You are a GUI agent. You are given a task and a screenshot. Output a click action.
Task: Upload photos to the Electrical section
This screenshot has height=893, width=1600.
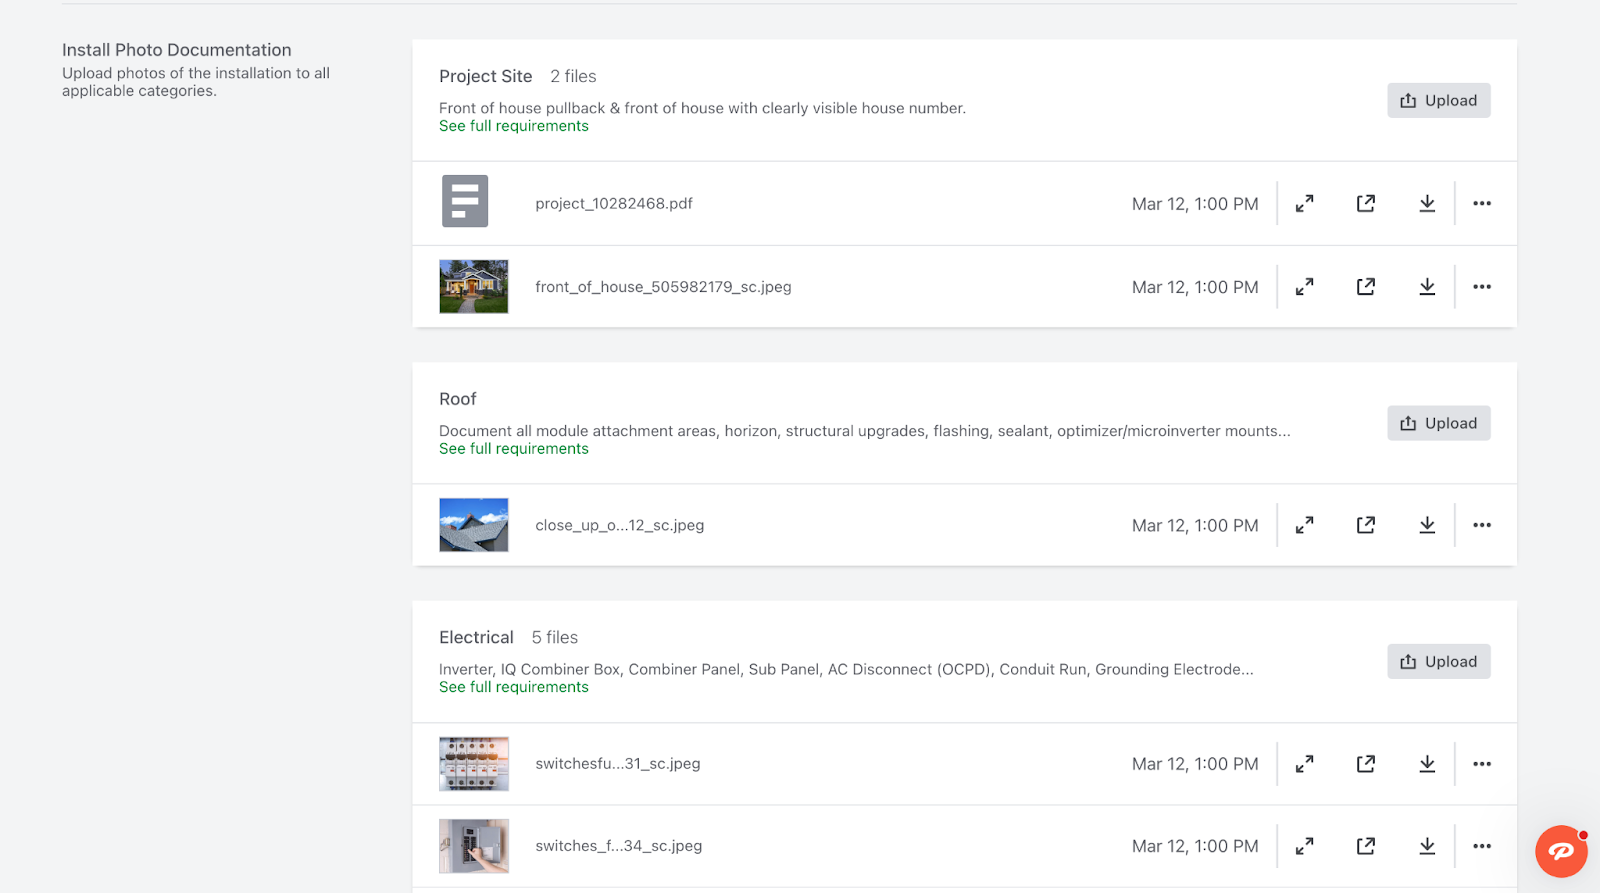pos(1438,661)
